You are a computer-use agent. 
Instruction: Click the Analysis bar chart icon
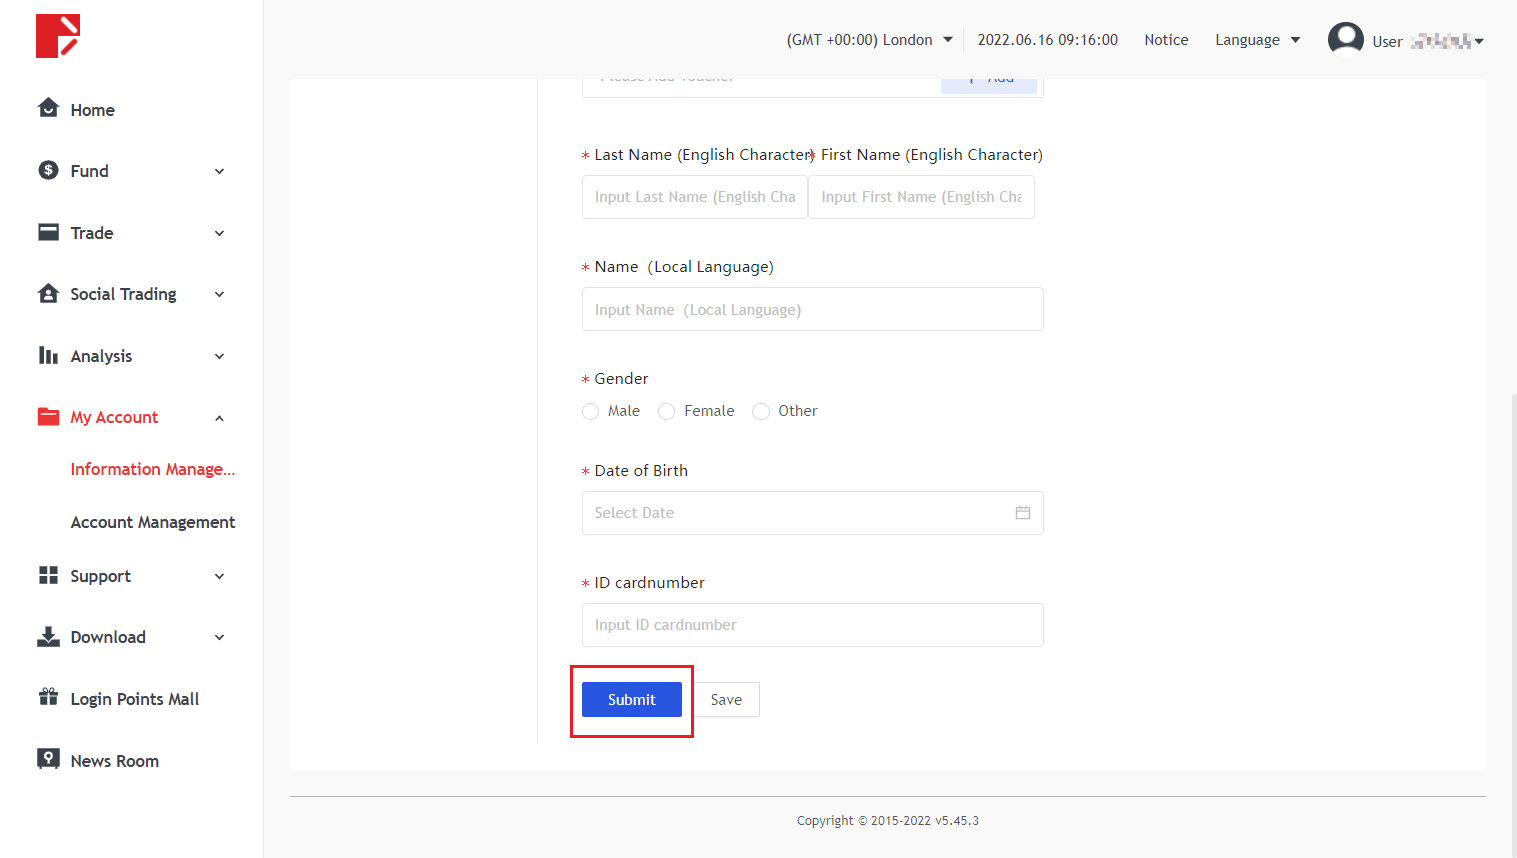[x=48, y=355]
